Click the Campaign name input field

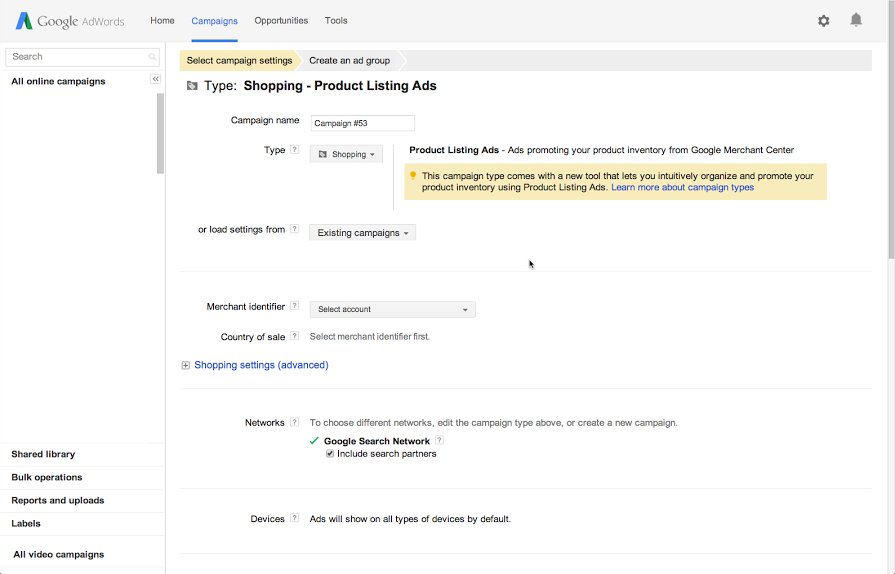pyautogui.click(x=362, y=124)
